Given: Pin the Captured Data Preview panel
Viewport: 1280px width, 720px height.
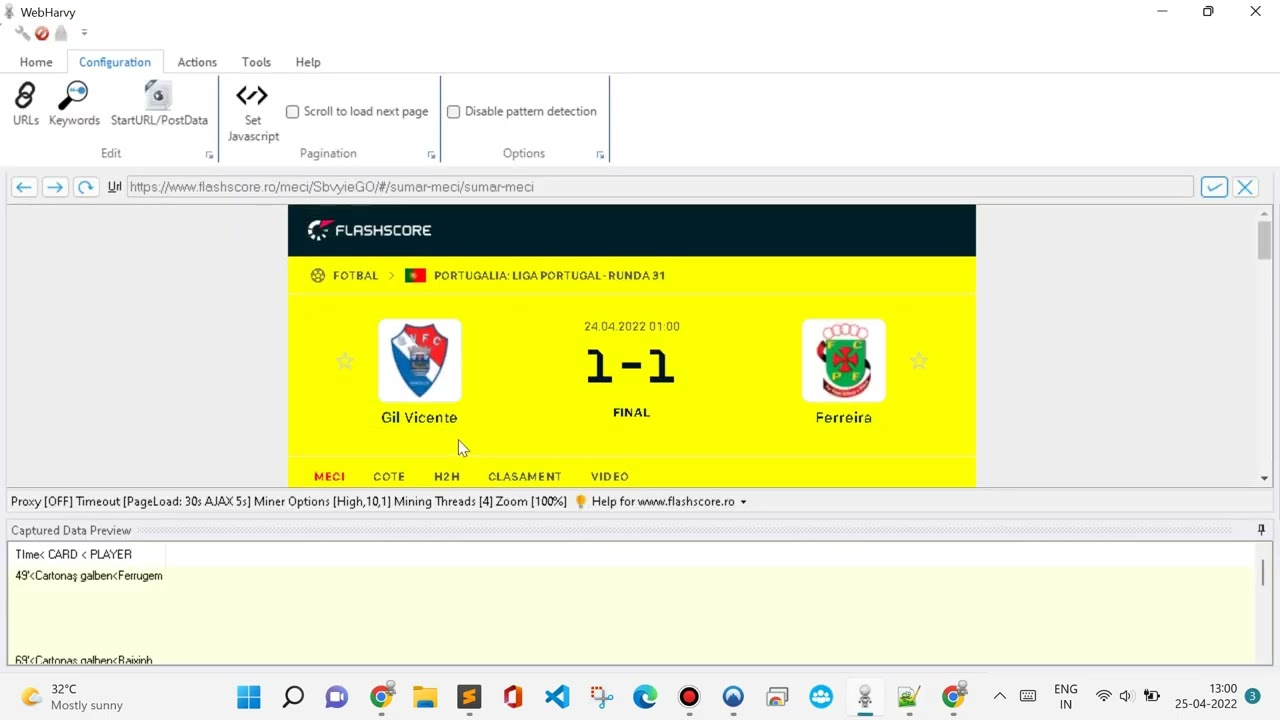Looking at the screenshot, I should point(1261,530).
